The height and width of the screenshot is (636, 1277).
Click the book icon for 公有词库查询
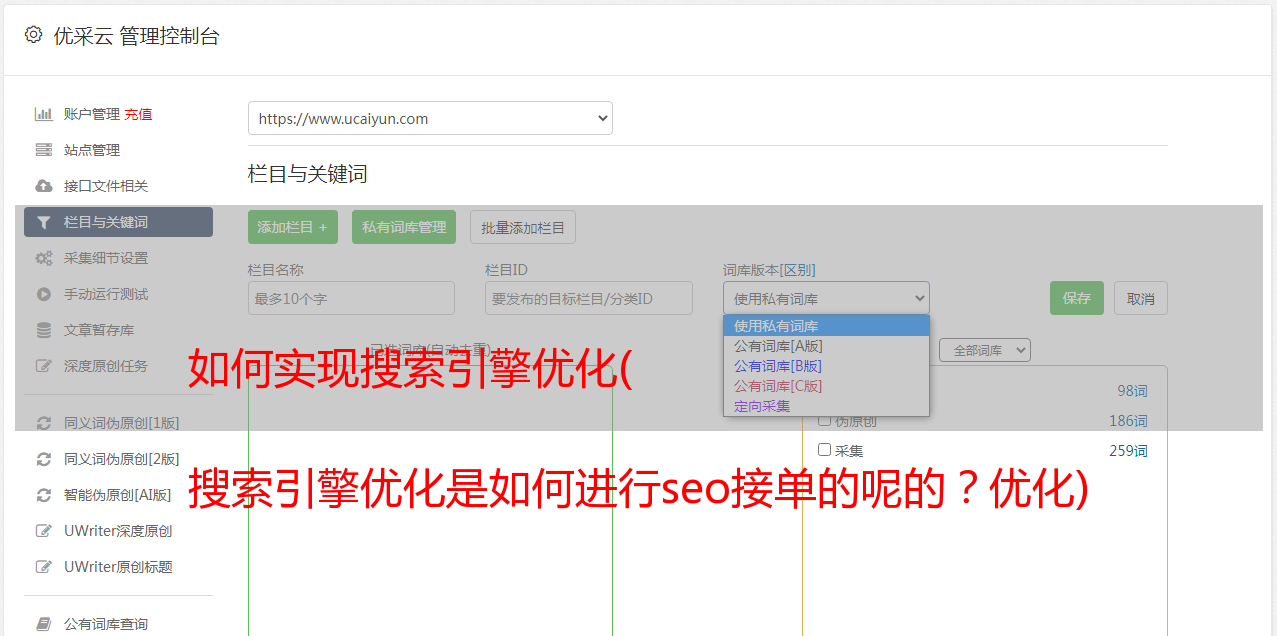(43, 624)
